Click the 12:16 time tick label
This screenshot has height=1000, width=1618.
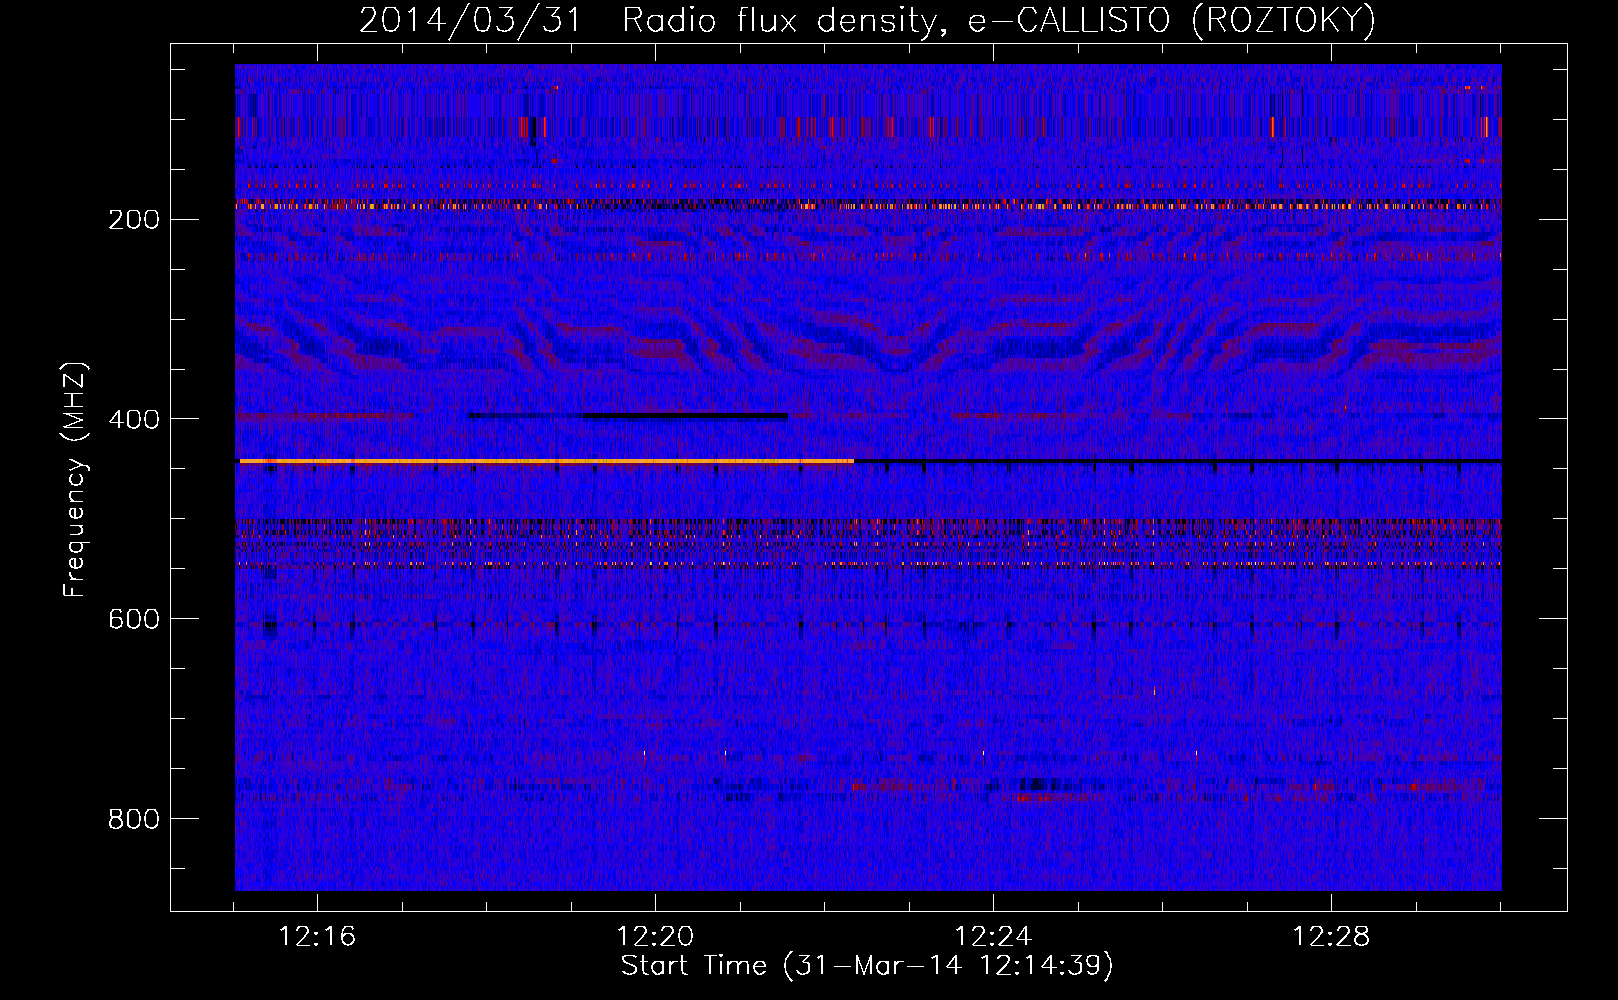coord(317,937)
